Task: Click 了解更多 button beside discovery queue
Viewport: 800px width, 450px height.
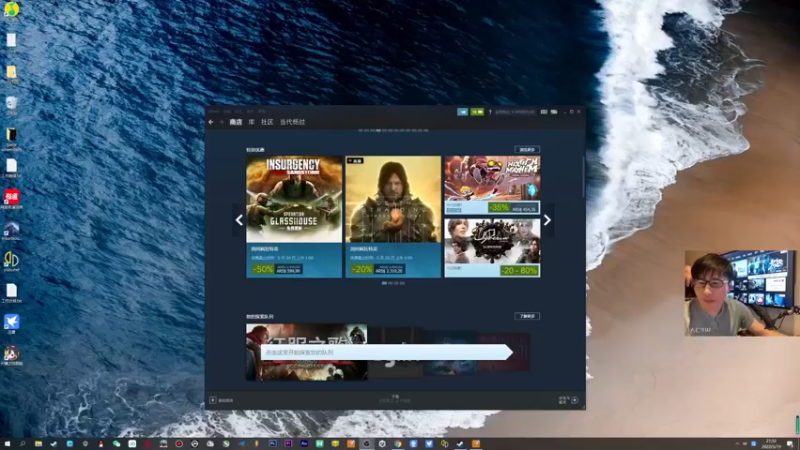Action: pyautogui.click(x=527, y=316)
